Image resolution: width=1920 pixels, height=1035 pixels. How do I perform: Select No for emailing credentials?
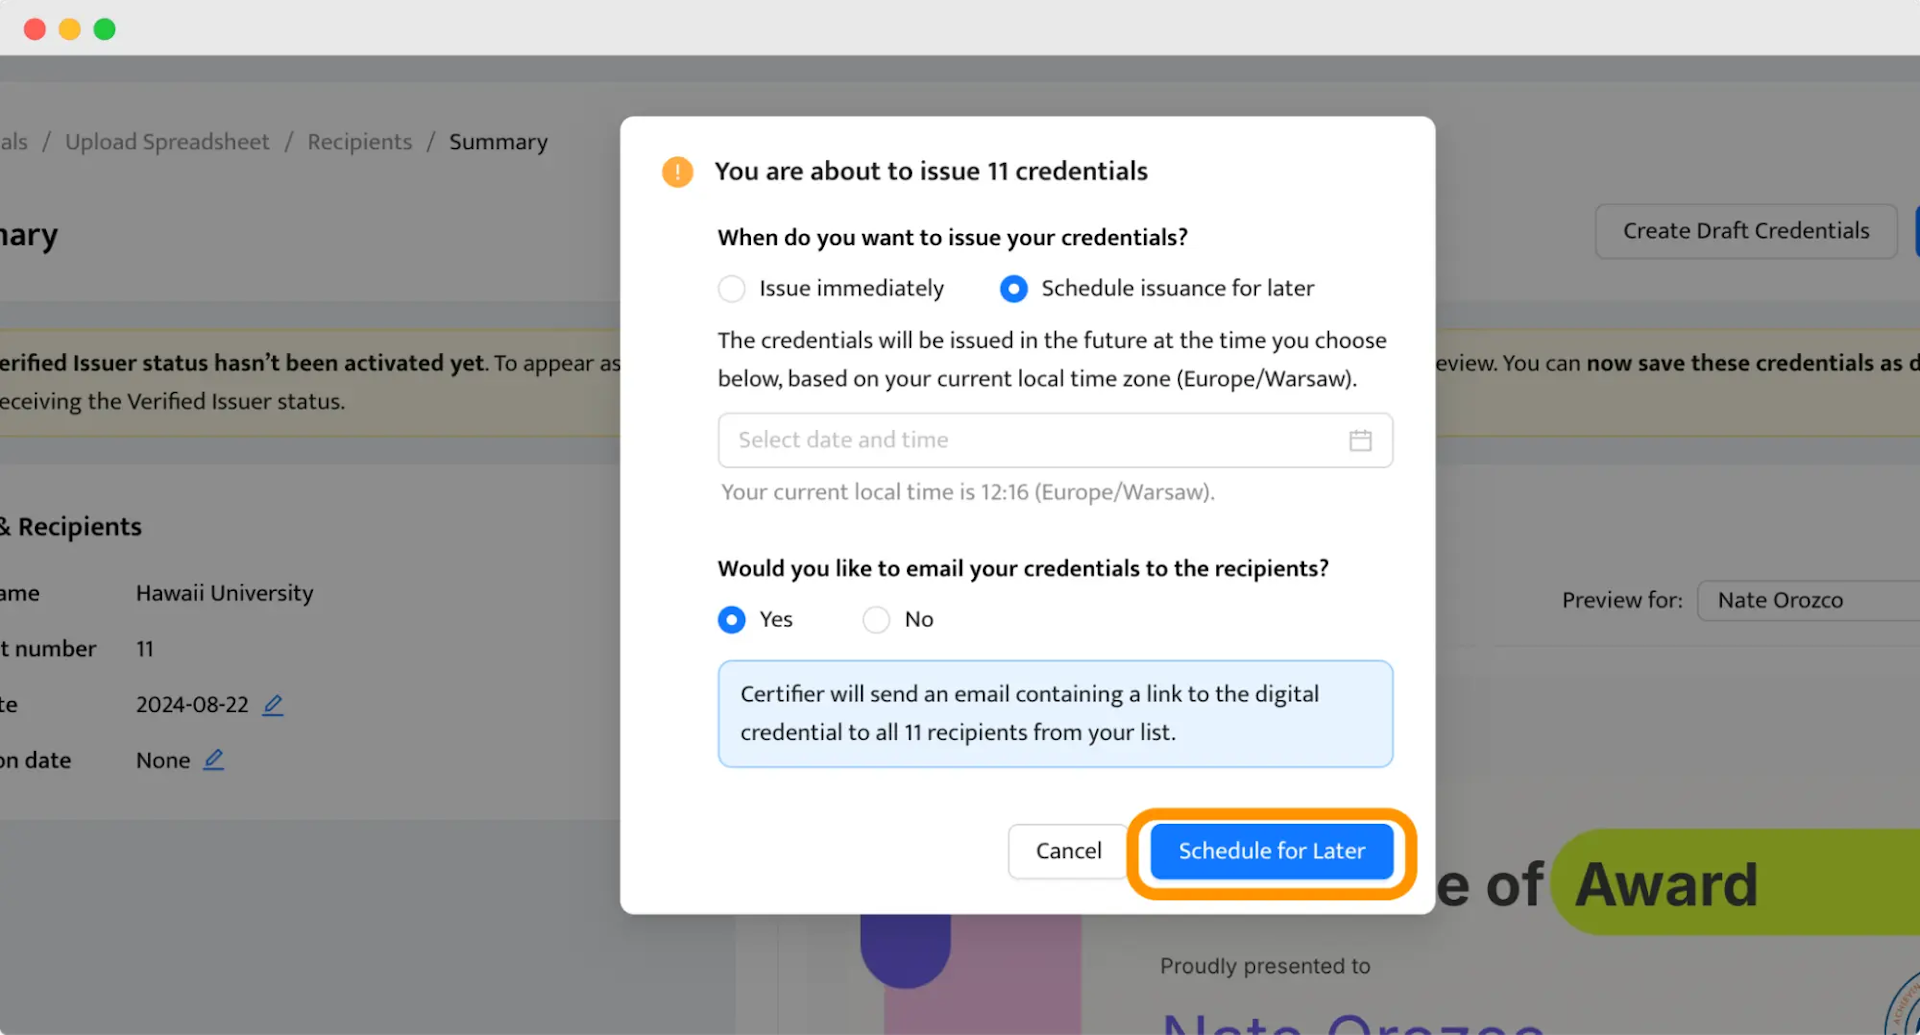tap(875, 620)
